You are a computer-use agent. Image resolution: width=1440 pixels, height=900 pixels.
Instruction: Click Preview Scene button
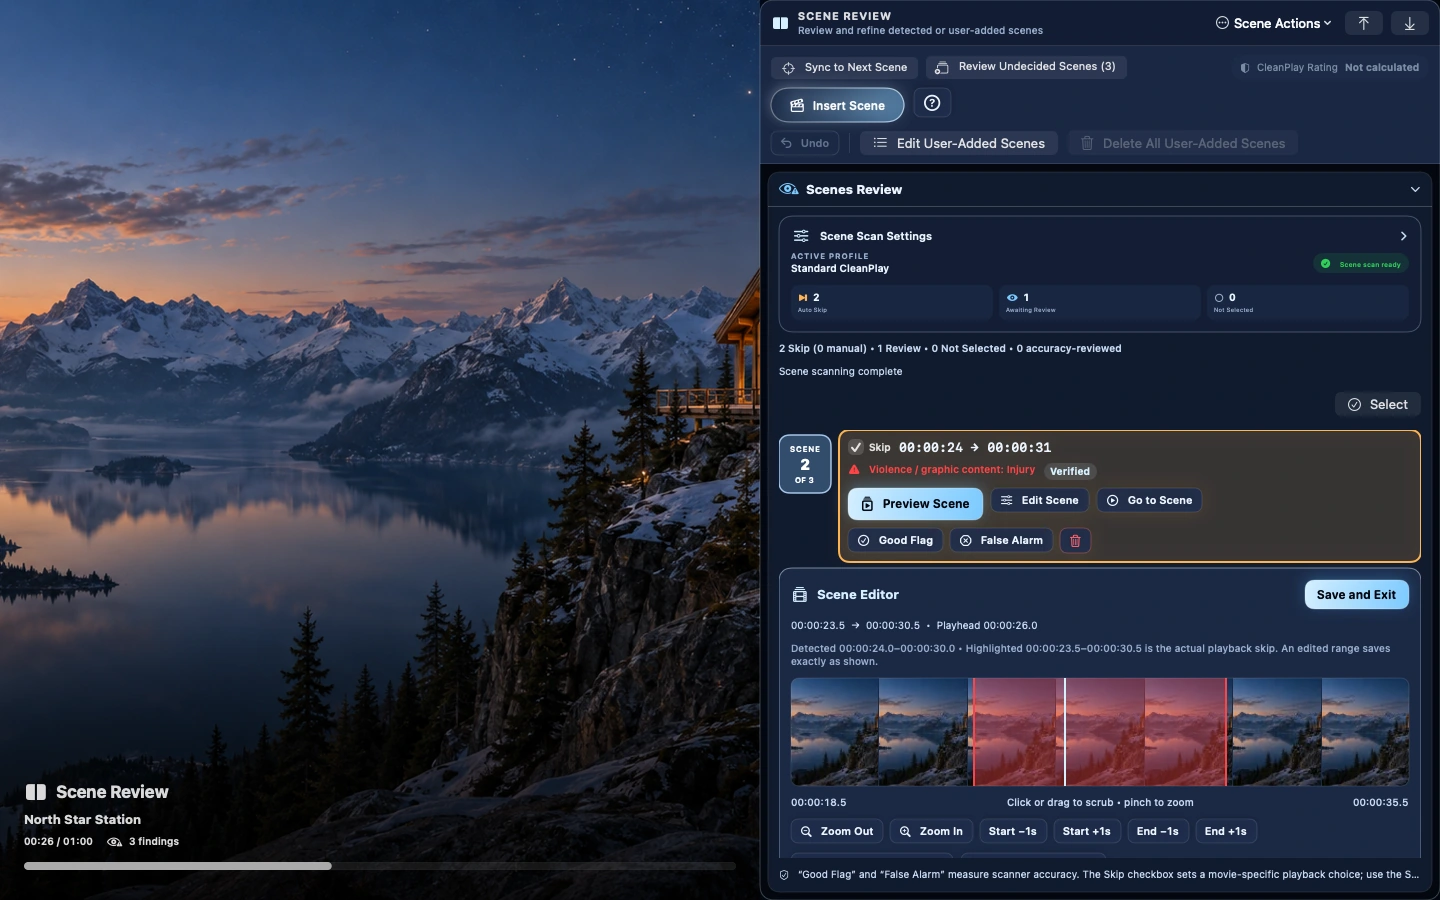pyautogui.click(x=915, y=504)
